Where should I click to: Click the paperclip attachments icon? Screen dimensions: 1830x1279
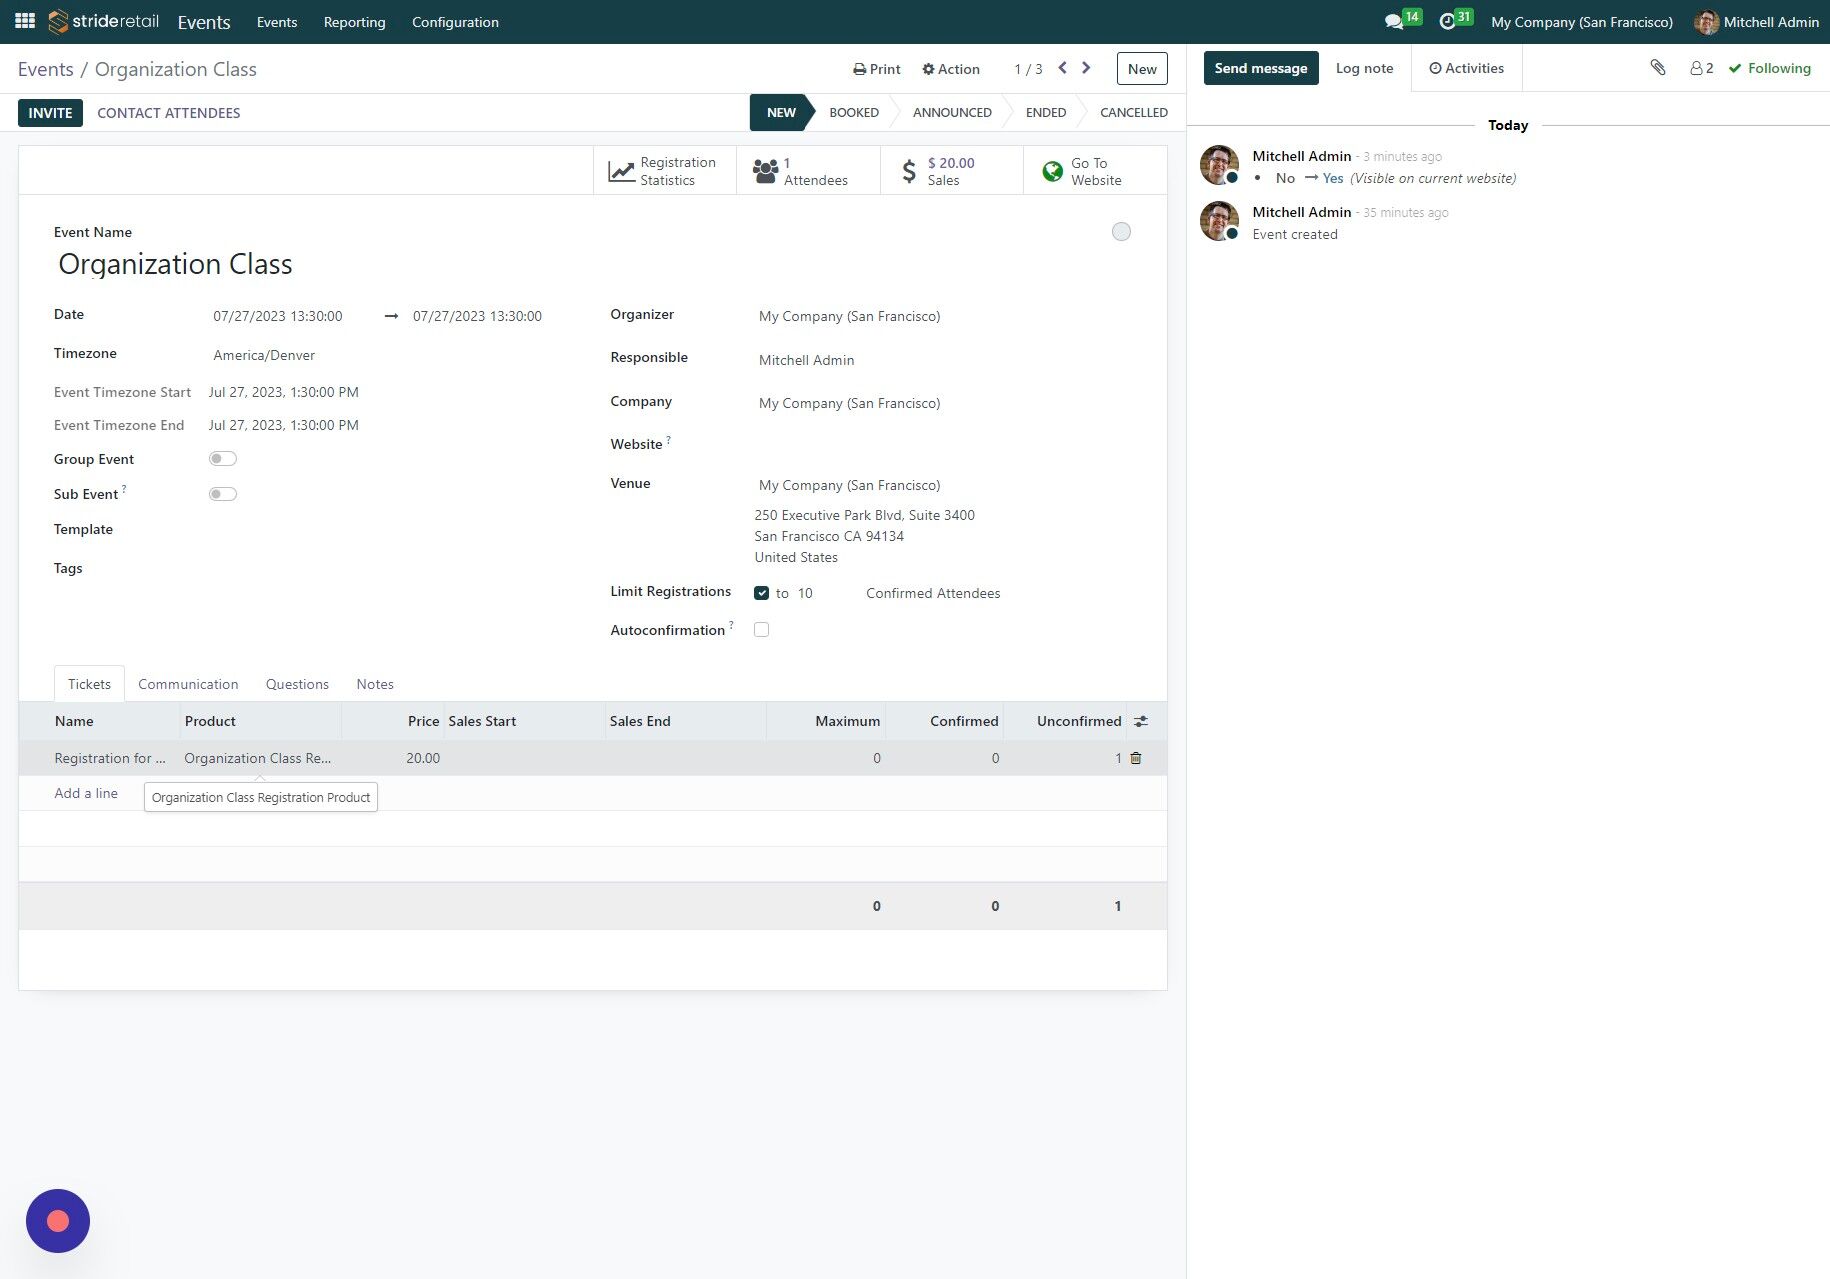[x=1657, y=68]
